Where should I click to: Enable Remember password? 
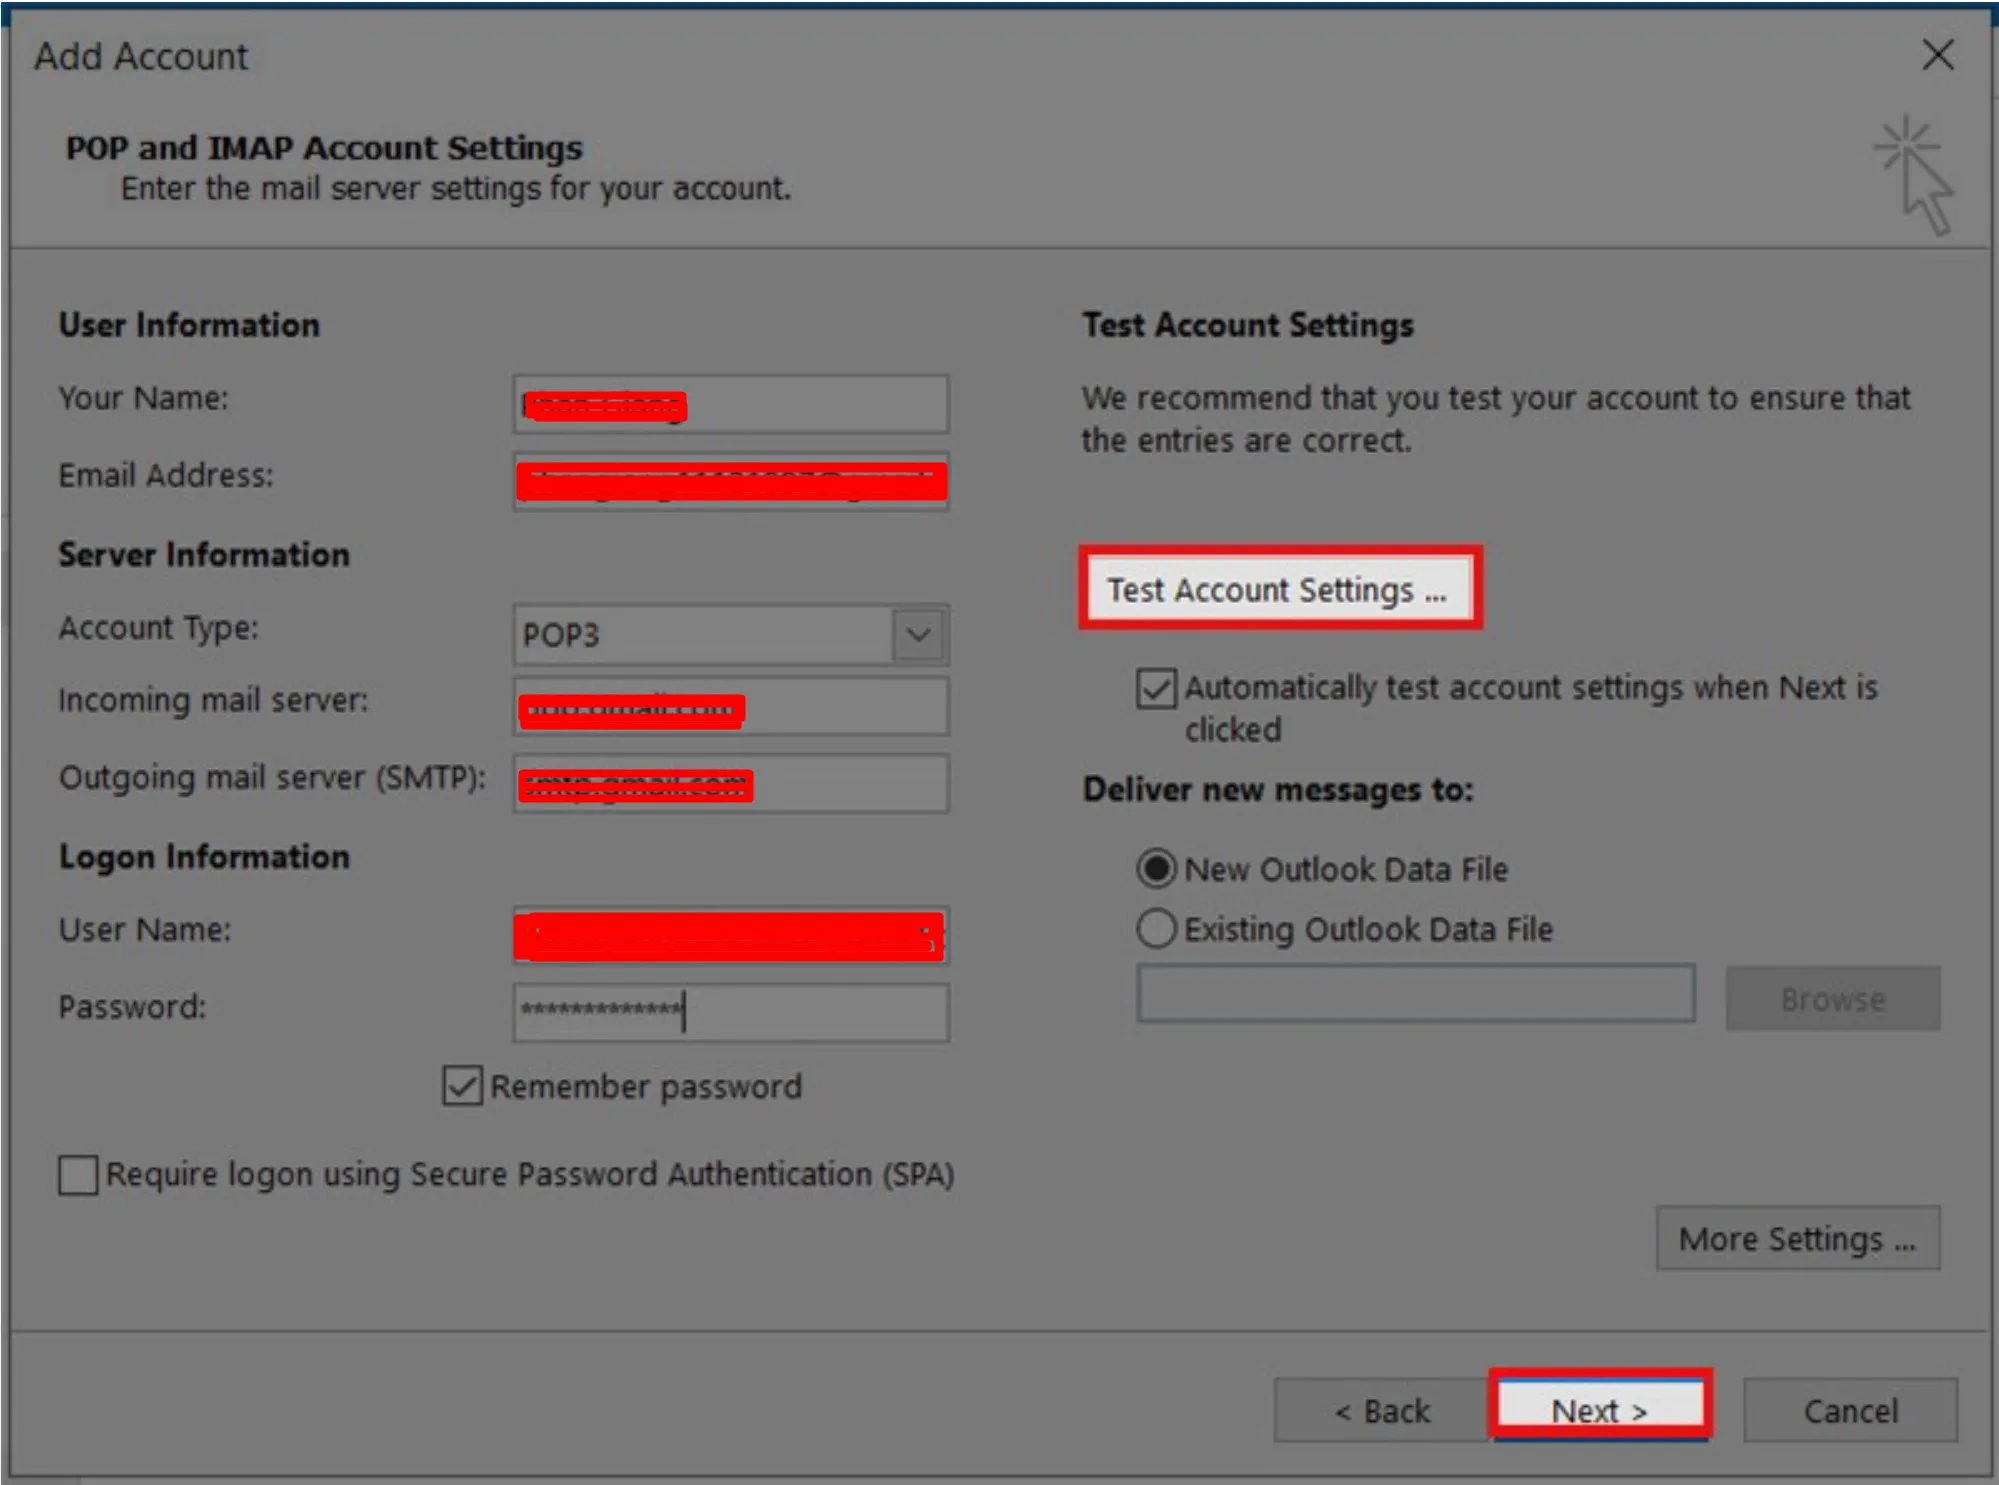(x=461, y=1086)
